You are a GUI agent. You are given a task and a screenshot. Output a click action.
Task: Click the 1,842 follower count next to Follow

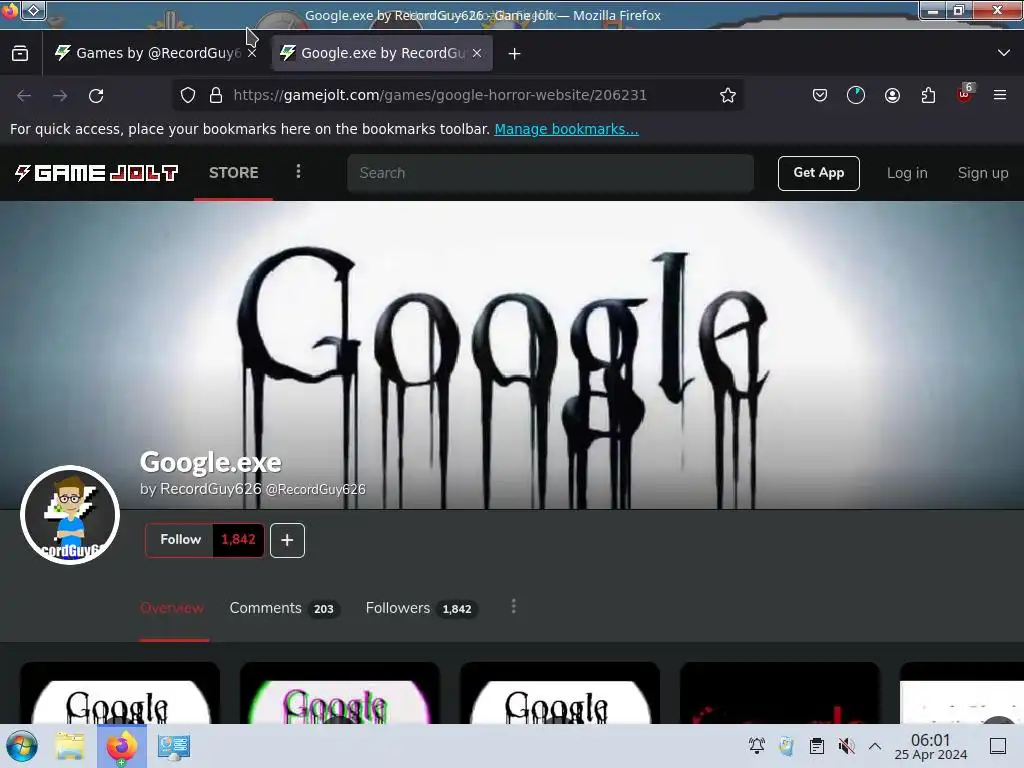pos(238,540)
